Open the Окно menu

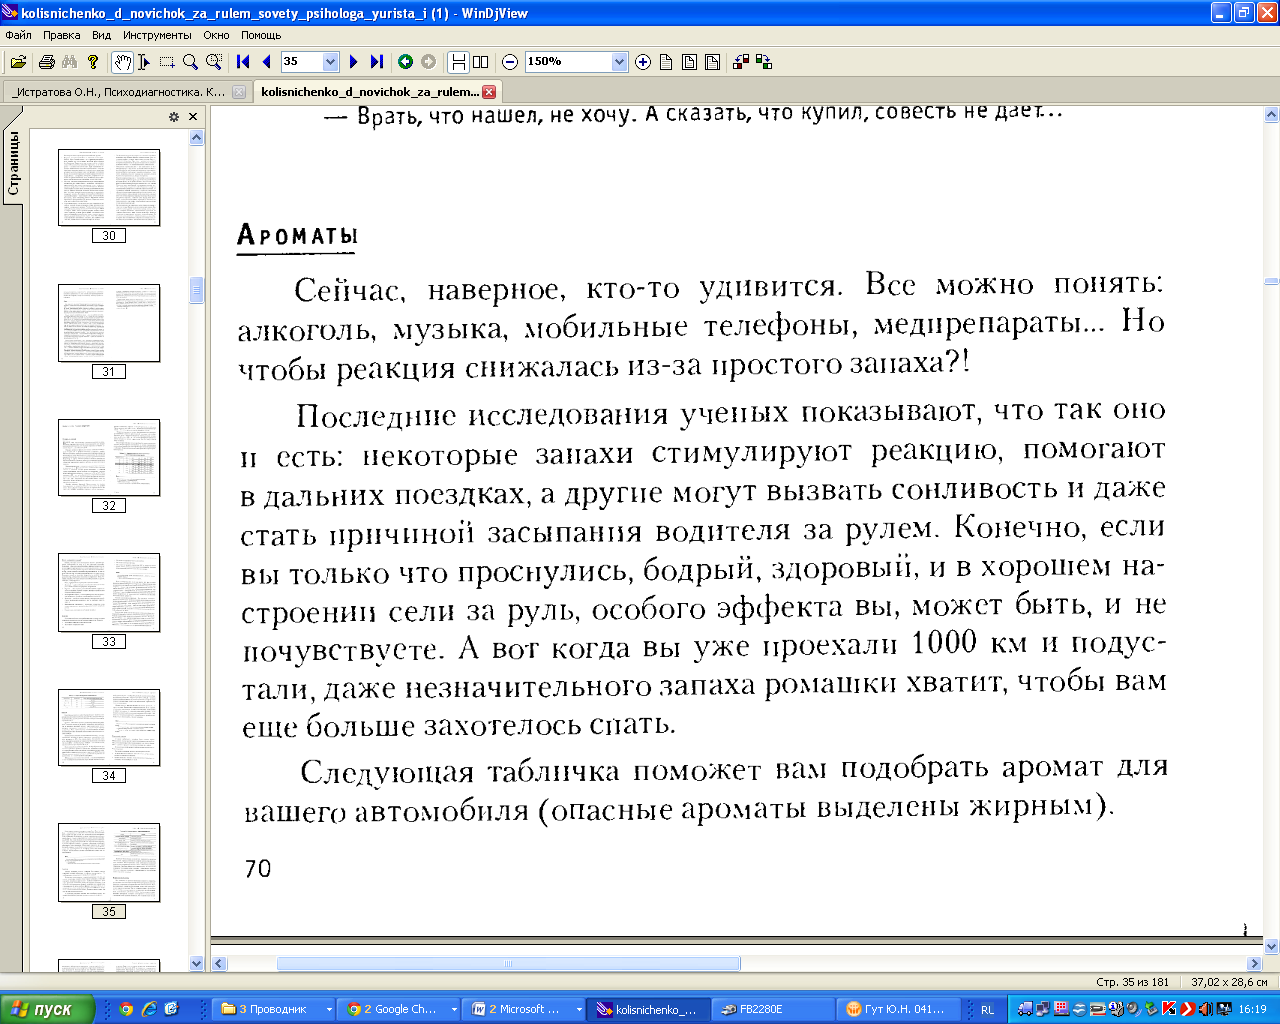[216, 35]
